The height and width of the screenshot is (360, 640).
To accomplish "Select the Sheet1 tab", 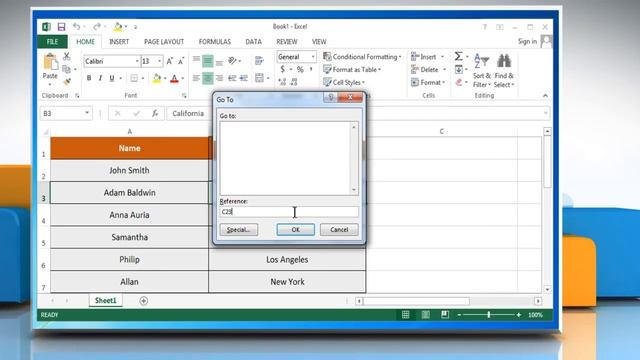I will pyautogui.click(x=106, y=300).
